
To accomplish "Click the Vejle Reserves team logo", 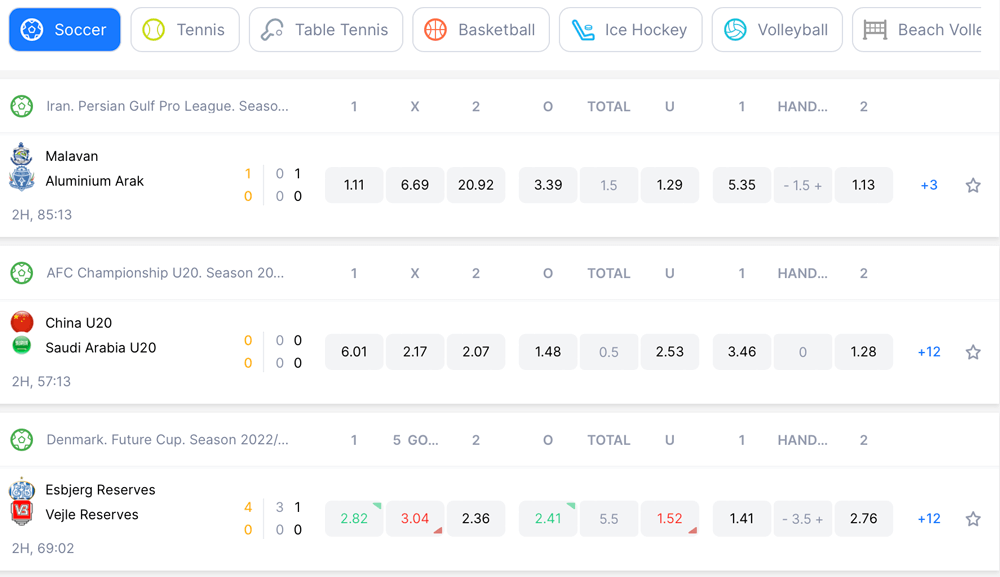I will pyautogui.click(x=22, y=514).
